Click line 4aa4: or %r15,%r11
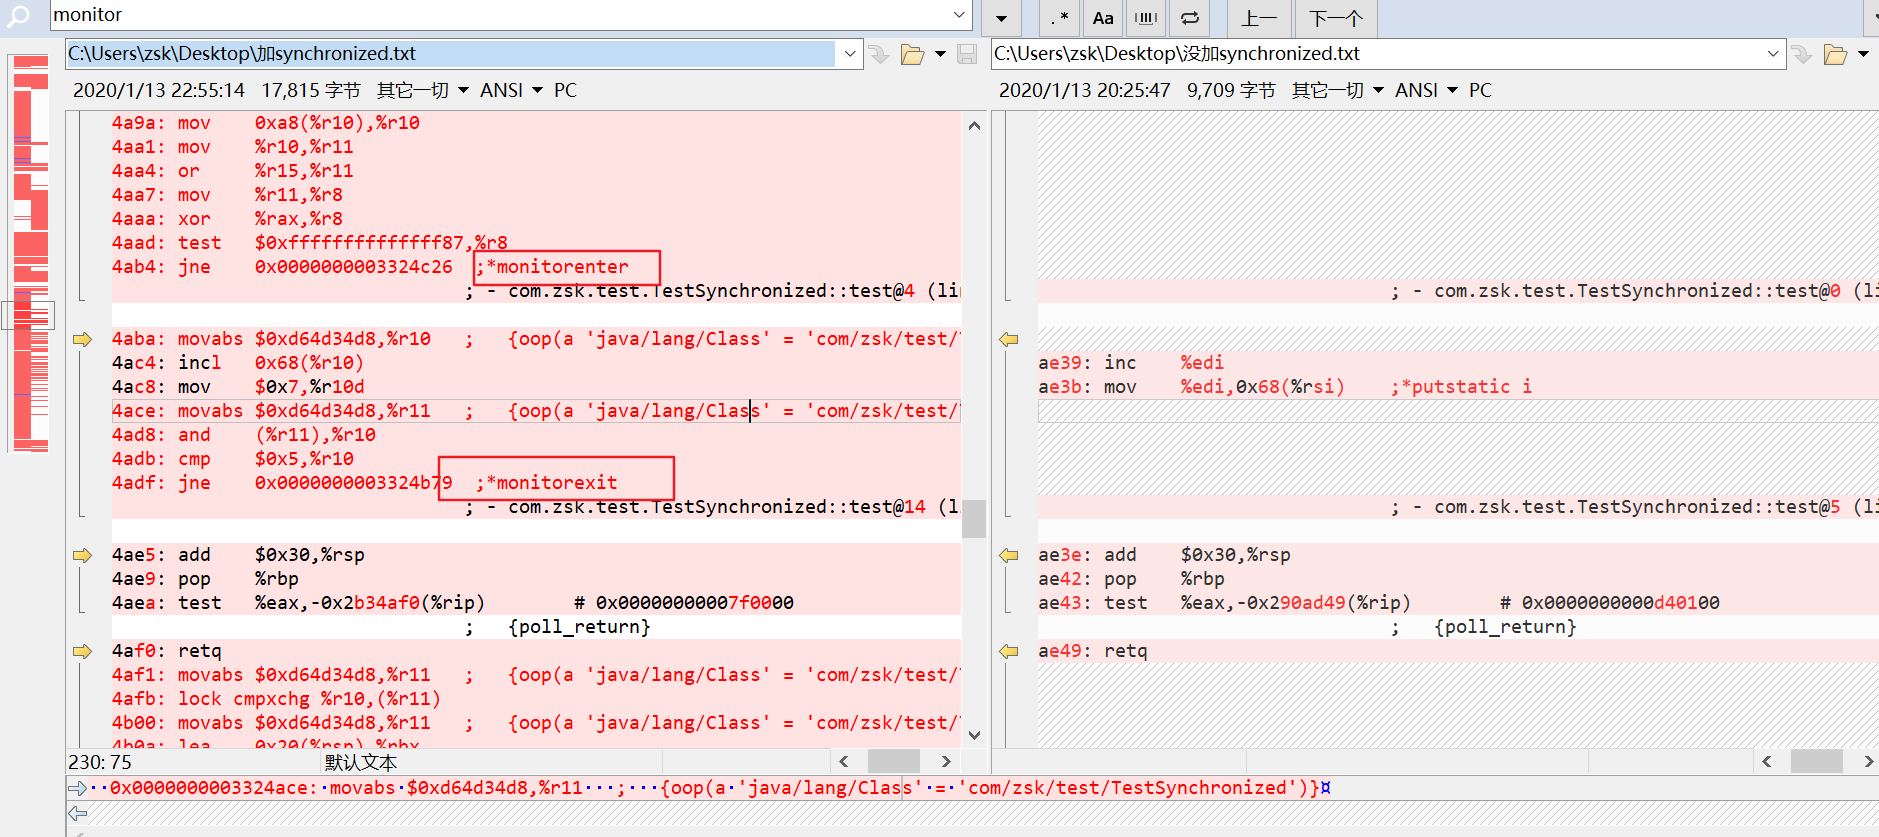This screenshot has width=1879, height=837. pyautogui.click(x=232, y=171)
